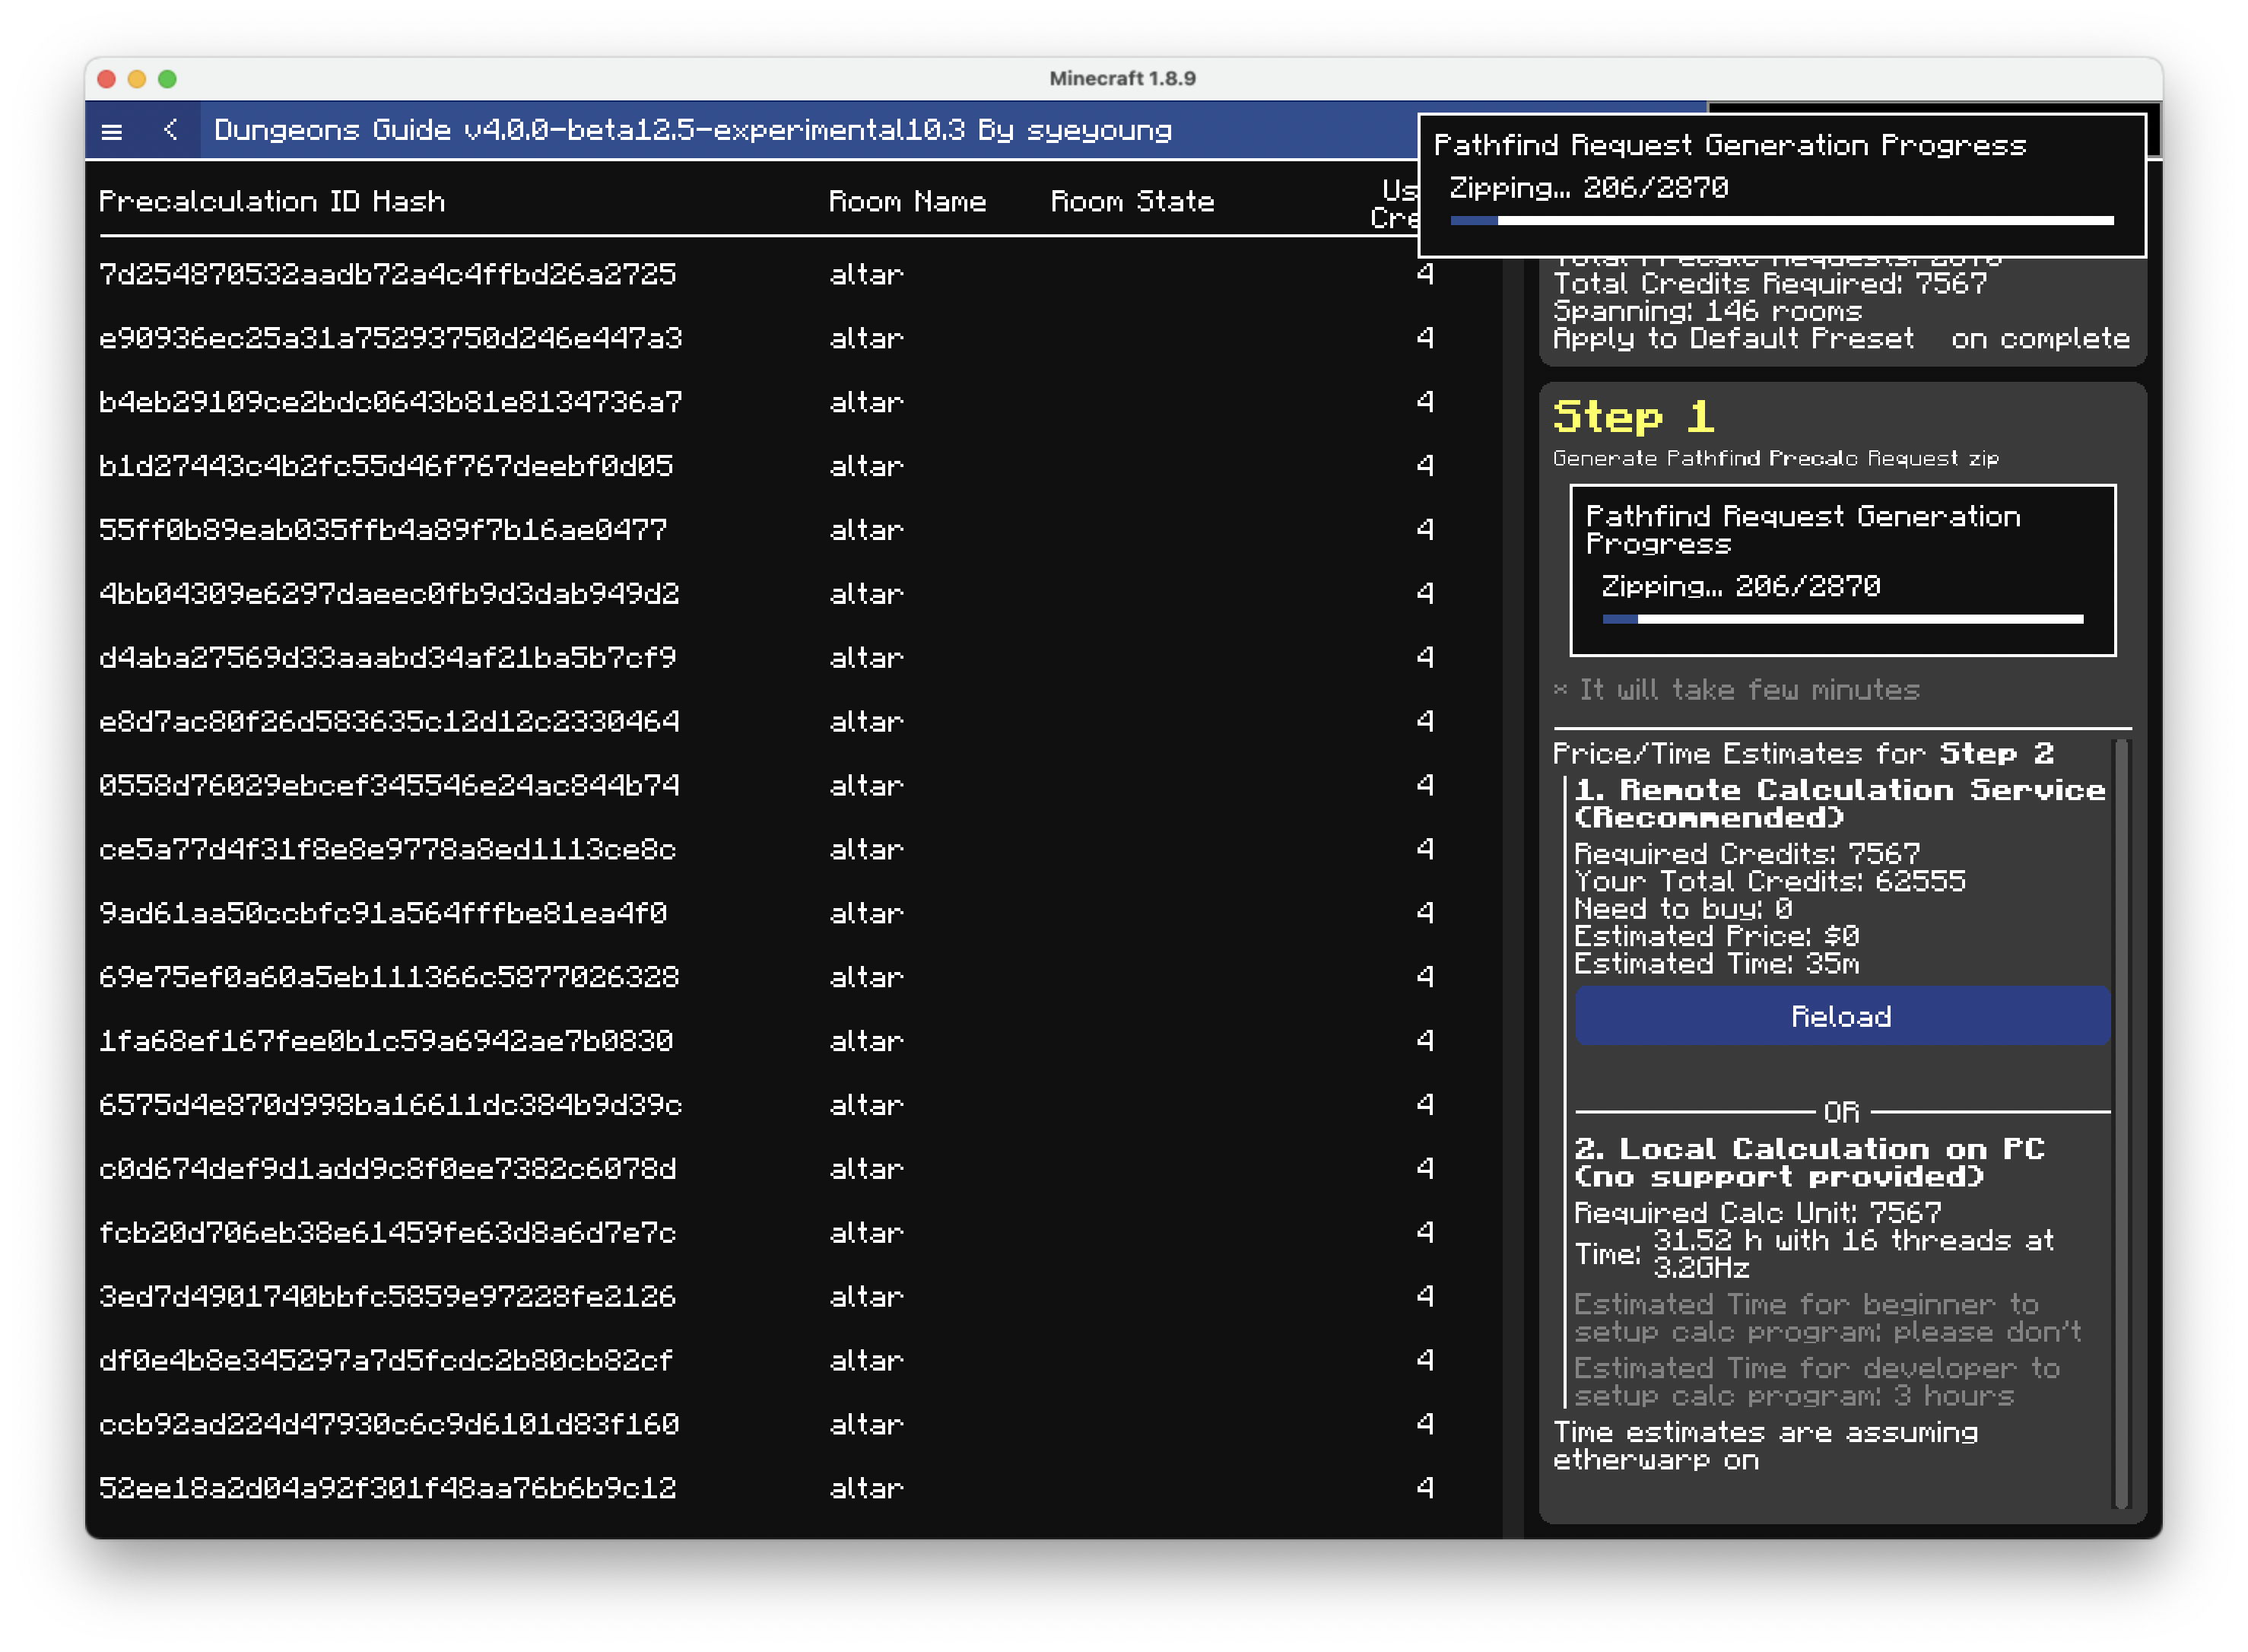The height and width of the screenshot is (1652, 2248).
Task: Select the row with hash 7d254870532aadb72a4c4ffbd26a2725
Action: coord(388,274)
